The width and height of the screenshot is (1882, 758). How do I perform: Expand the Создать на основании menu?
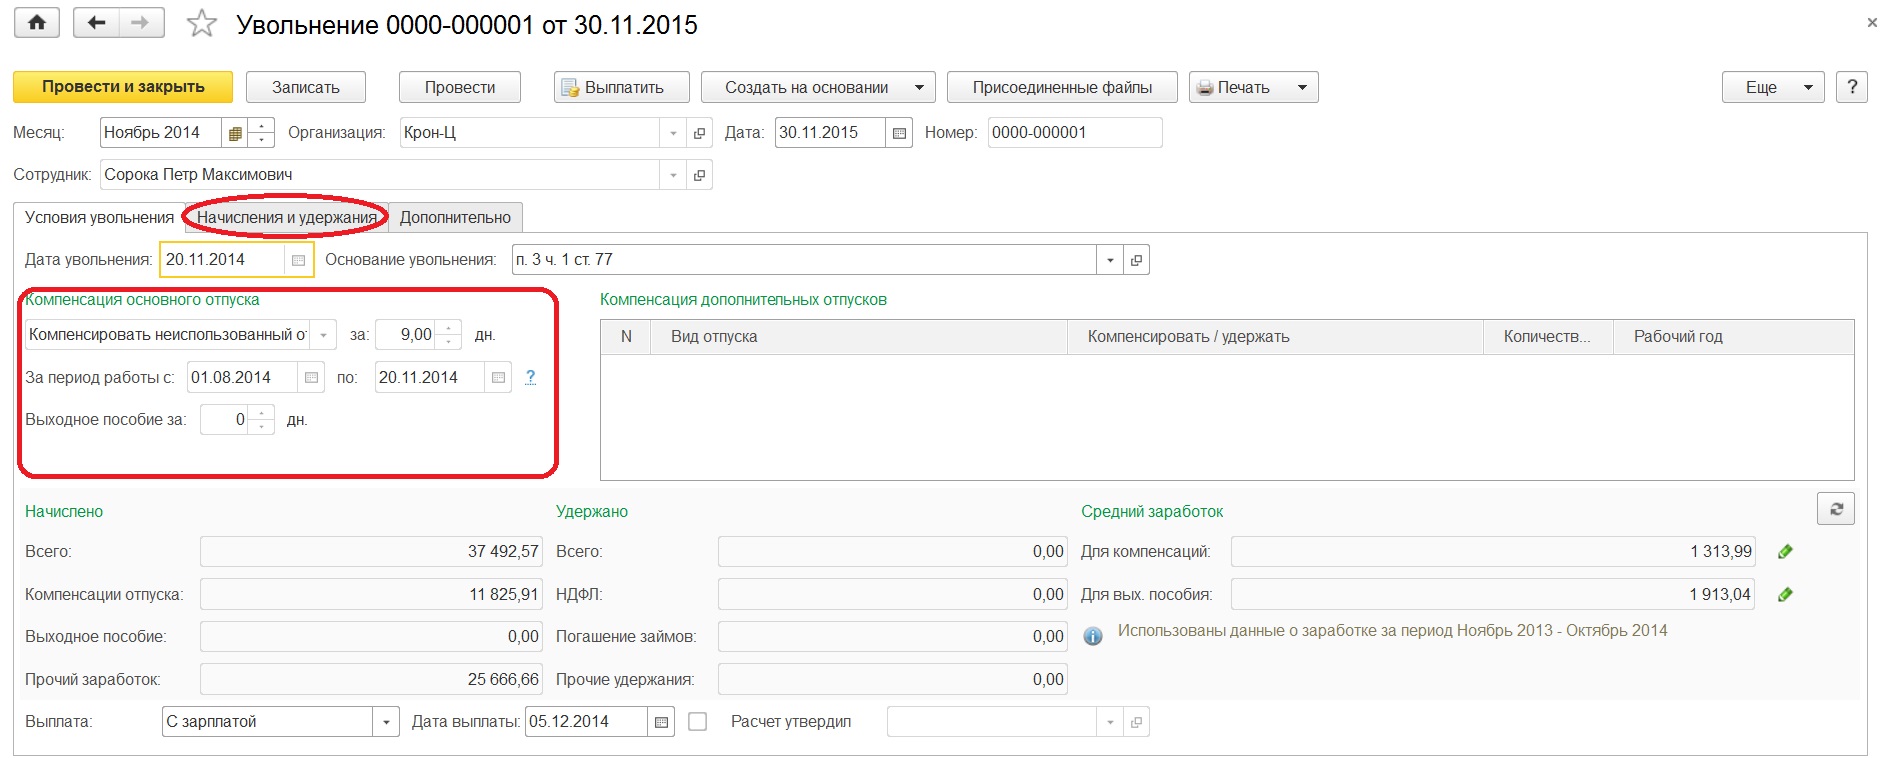click(x=817, y=87)
